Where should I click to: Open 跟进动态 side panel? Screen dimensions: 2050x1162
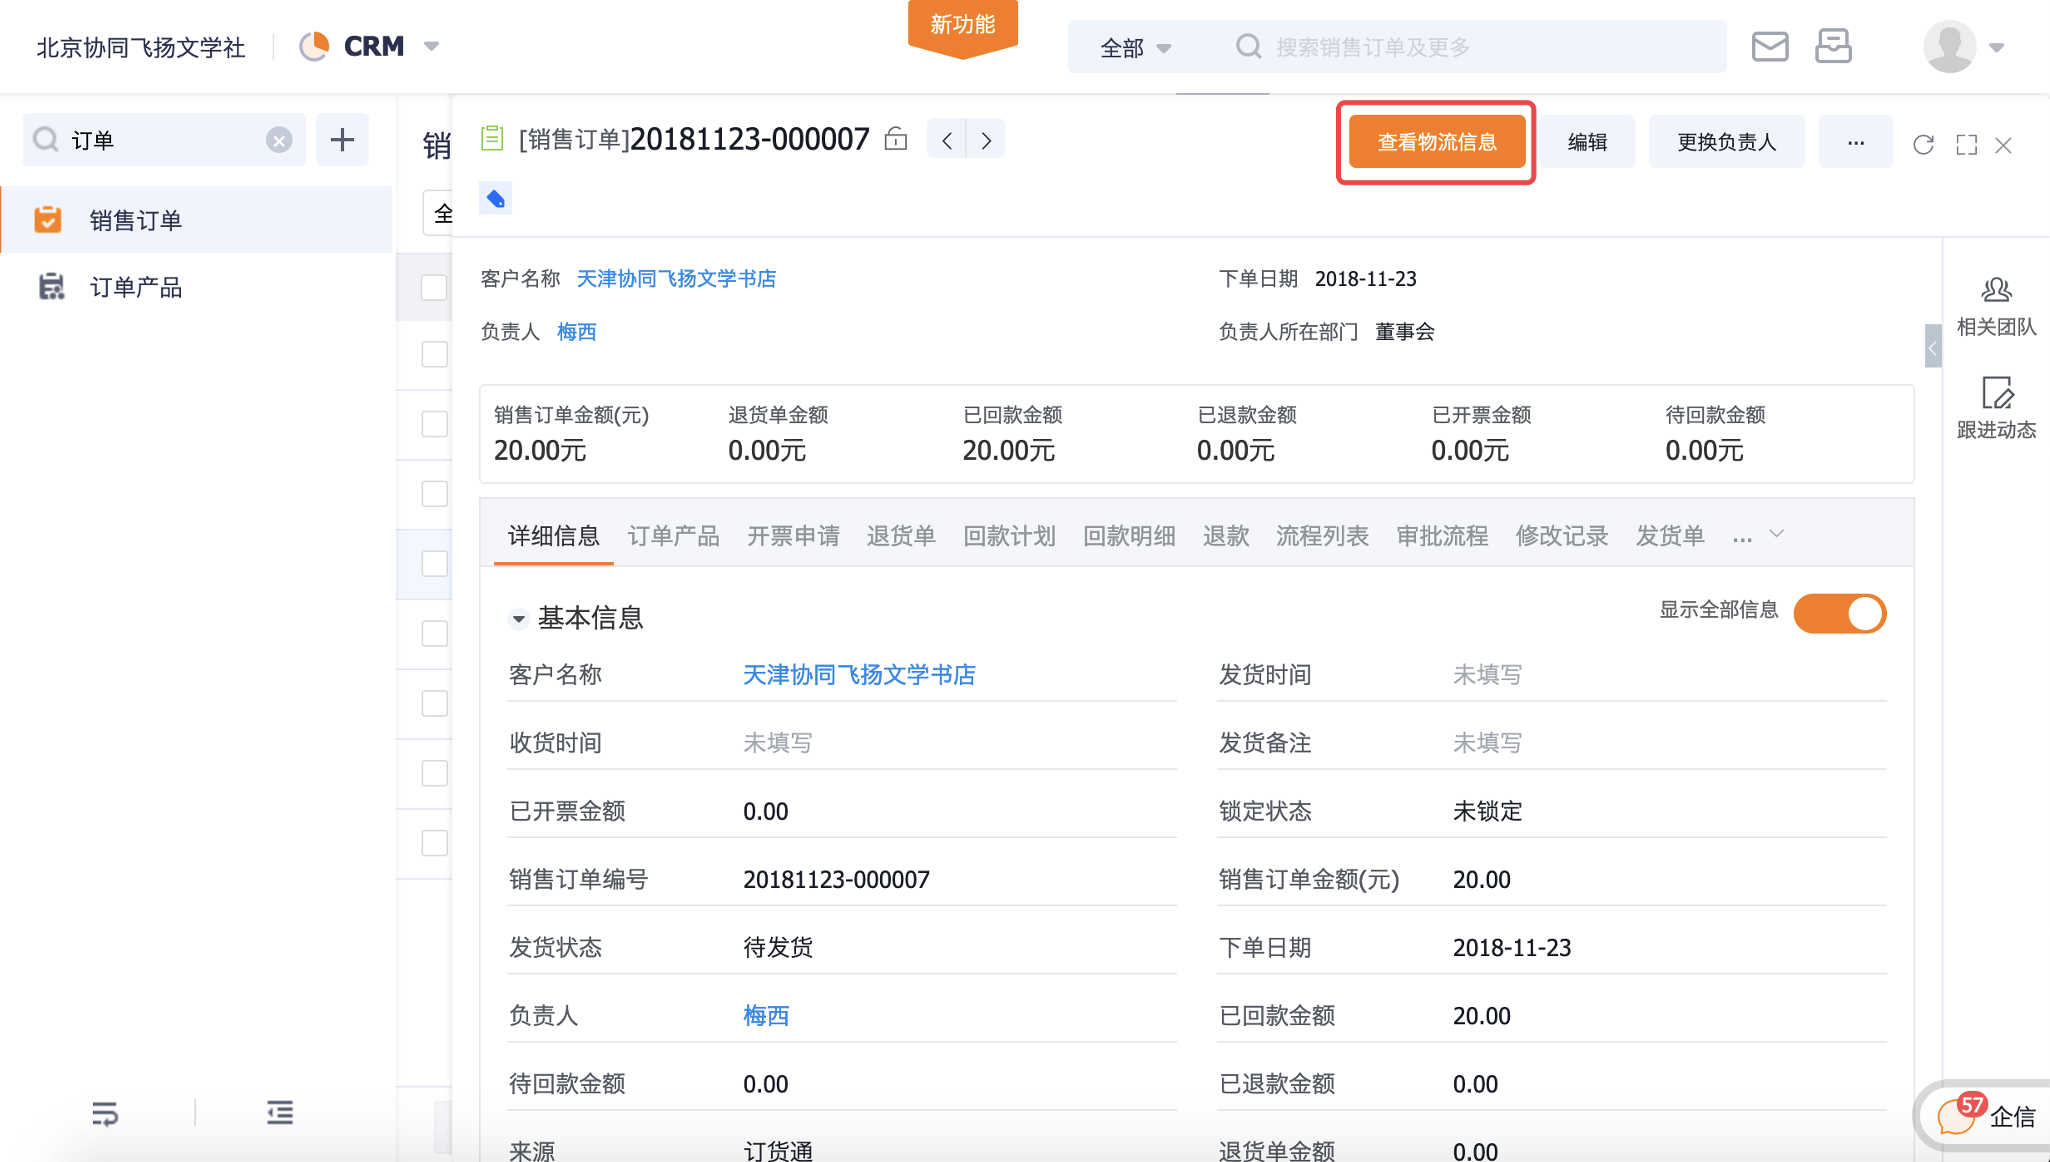1996,408
